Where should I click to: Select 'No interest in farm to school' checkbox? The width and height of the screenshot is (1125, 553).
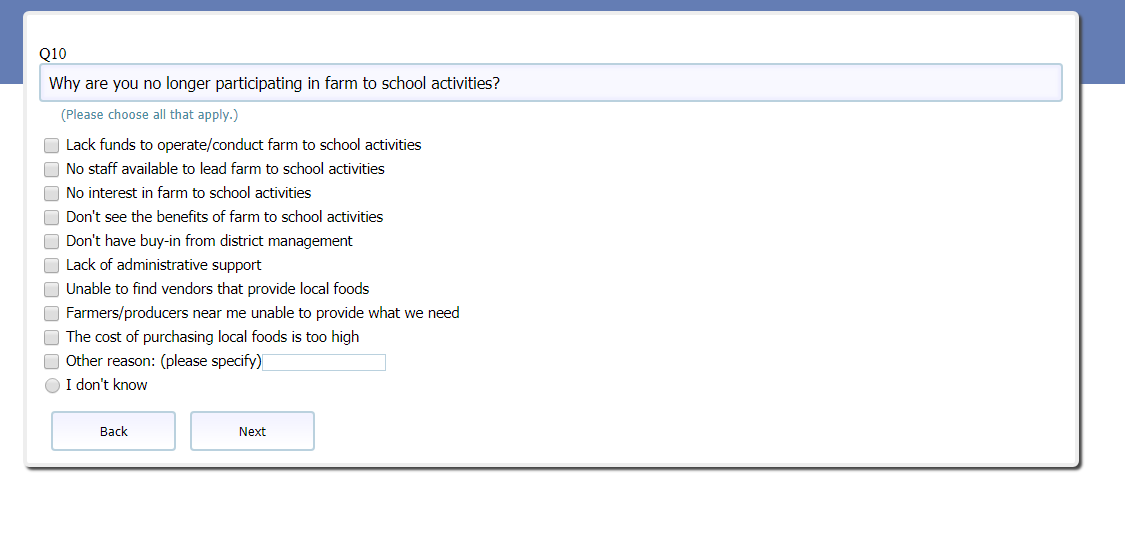[x=52, y=193]
